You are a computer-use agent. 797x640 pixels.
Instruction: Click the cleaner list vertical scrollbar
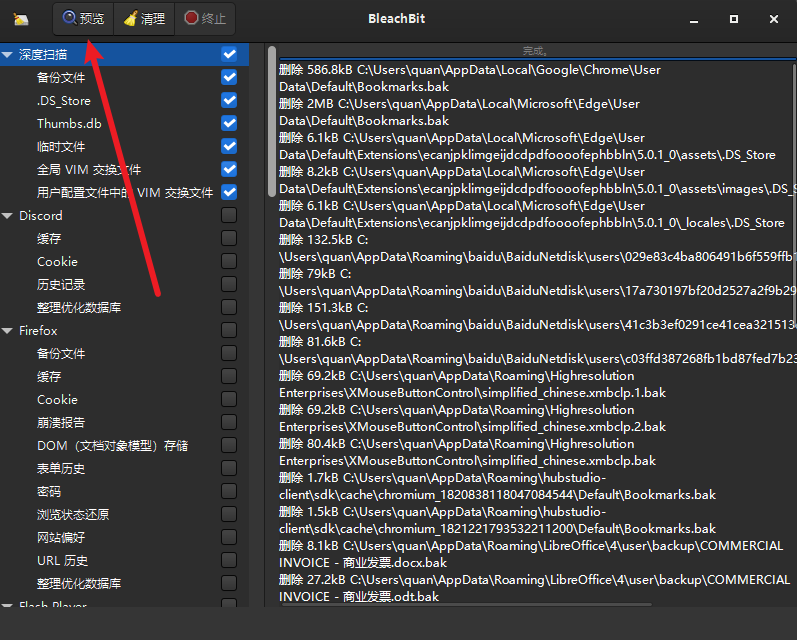click(x=272, y=120)
